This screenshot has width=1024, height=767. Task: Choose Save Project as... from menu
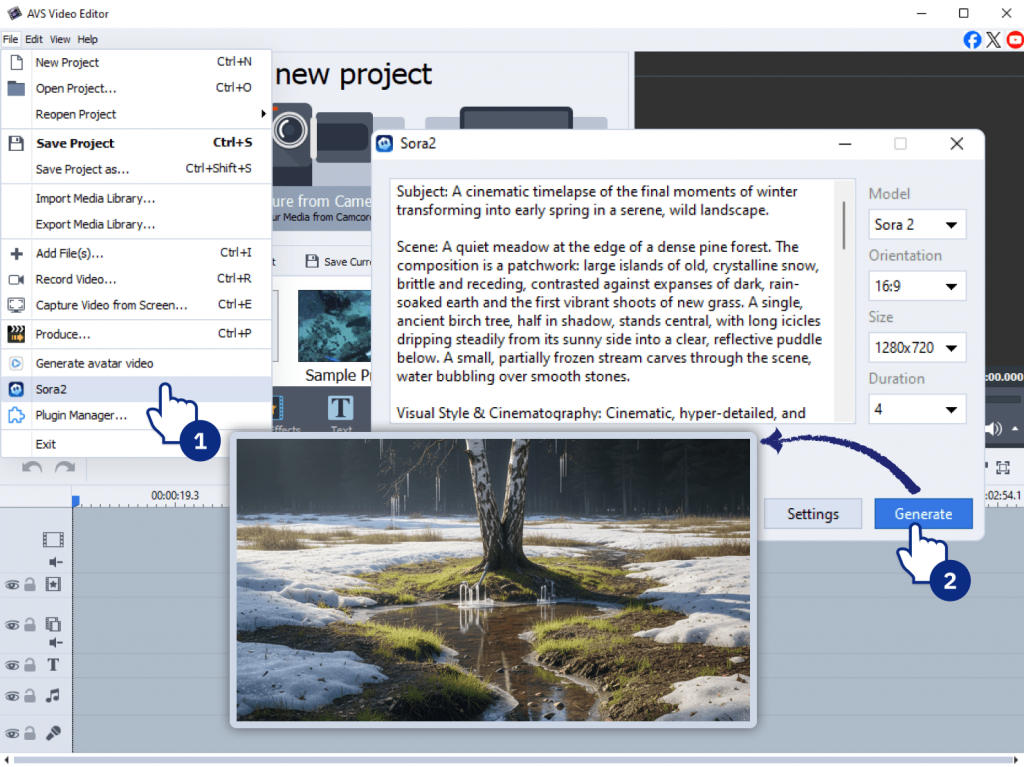pos(136,169)
